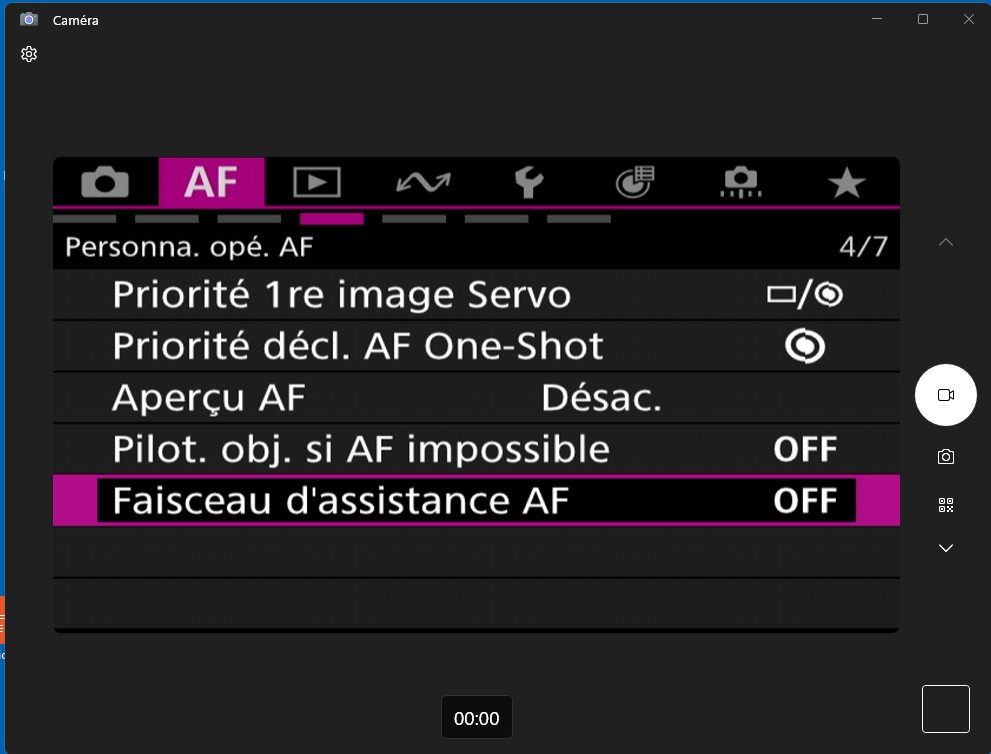Expand camera modes with up chevron
991x754 pixels.
click(x=946, y=242)
